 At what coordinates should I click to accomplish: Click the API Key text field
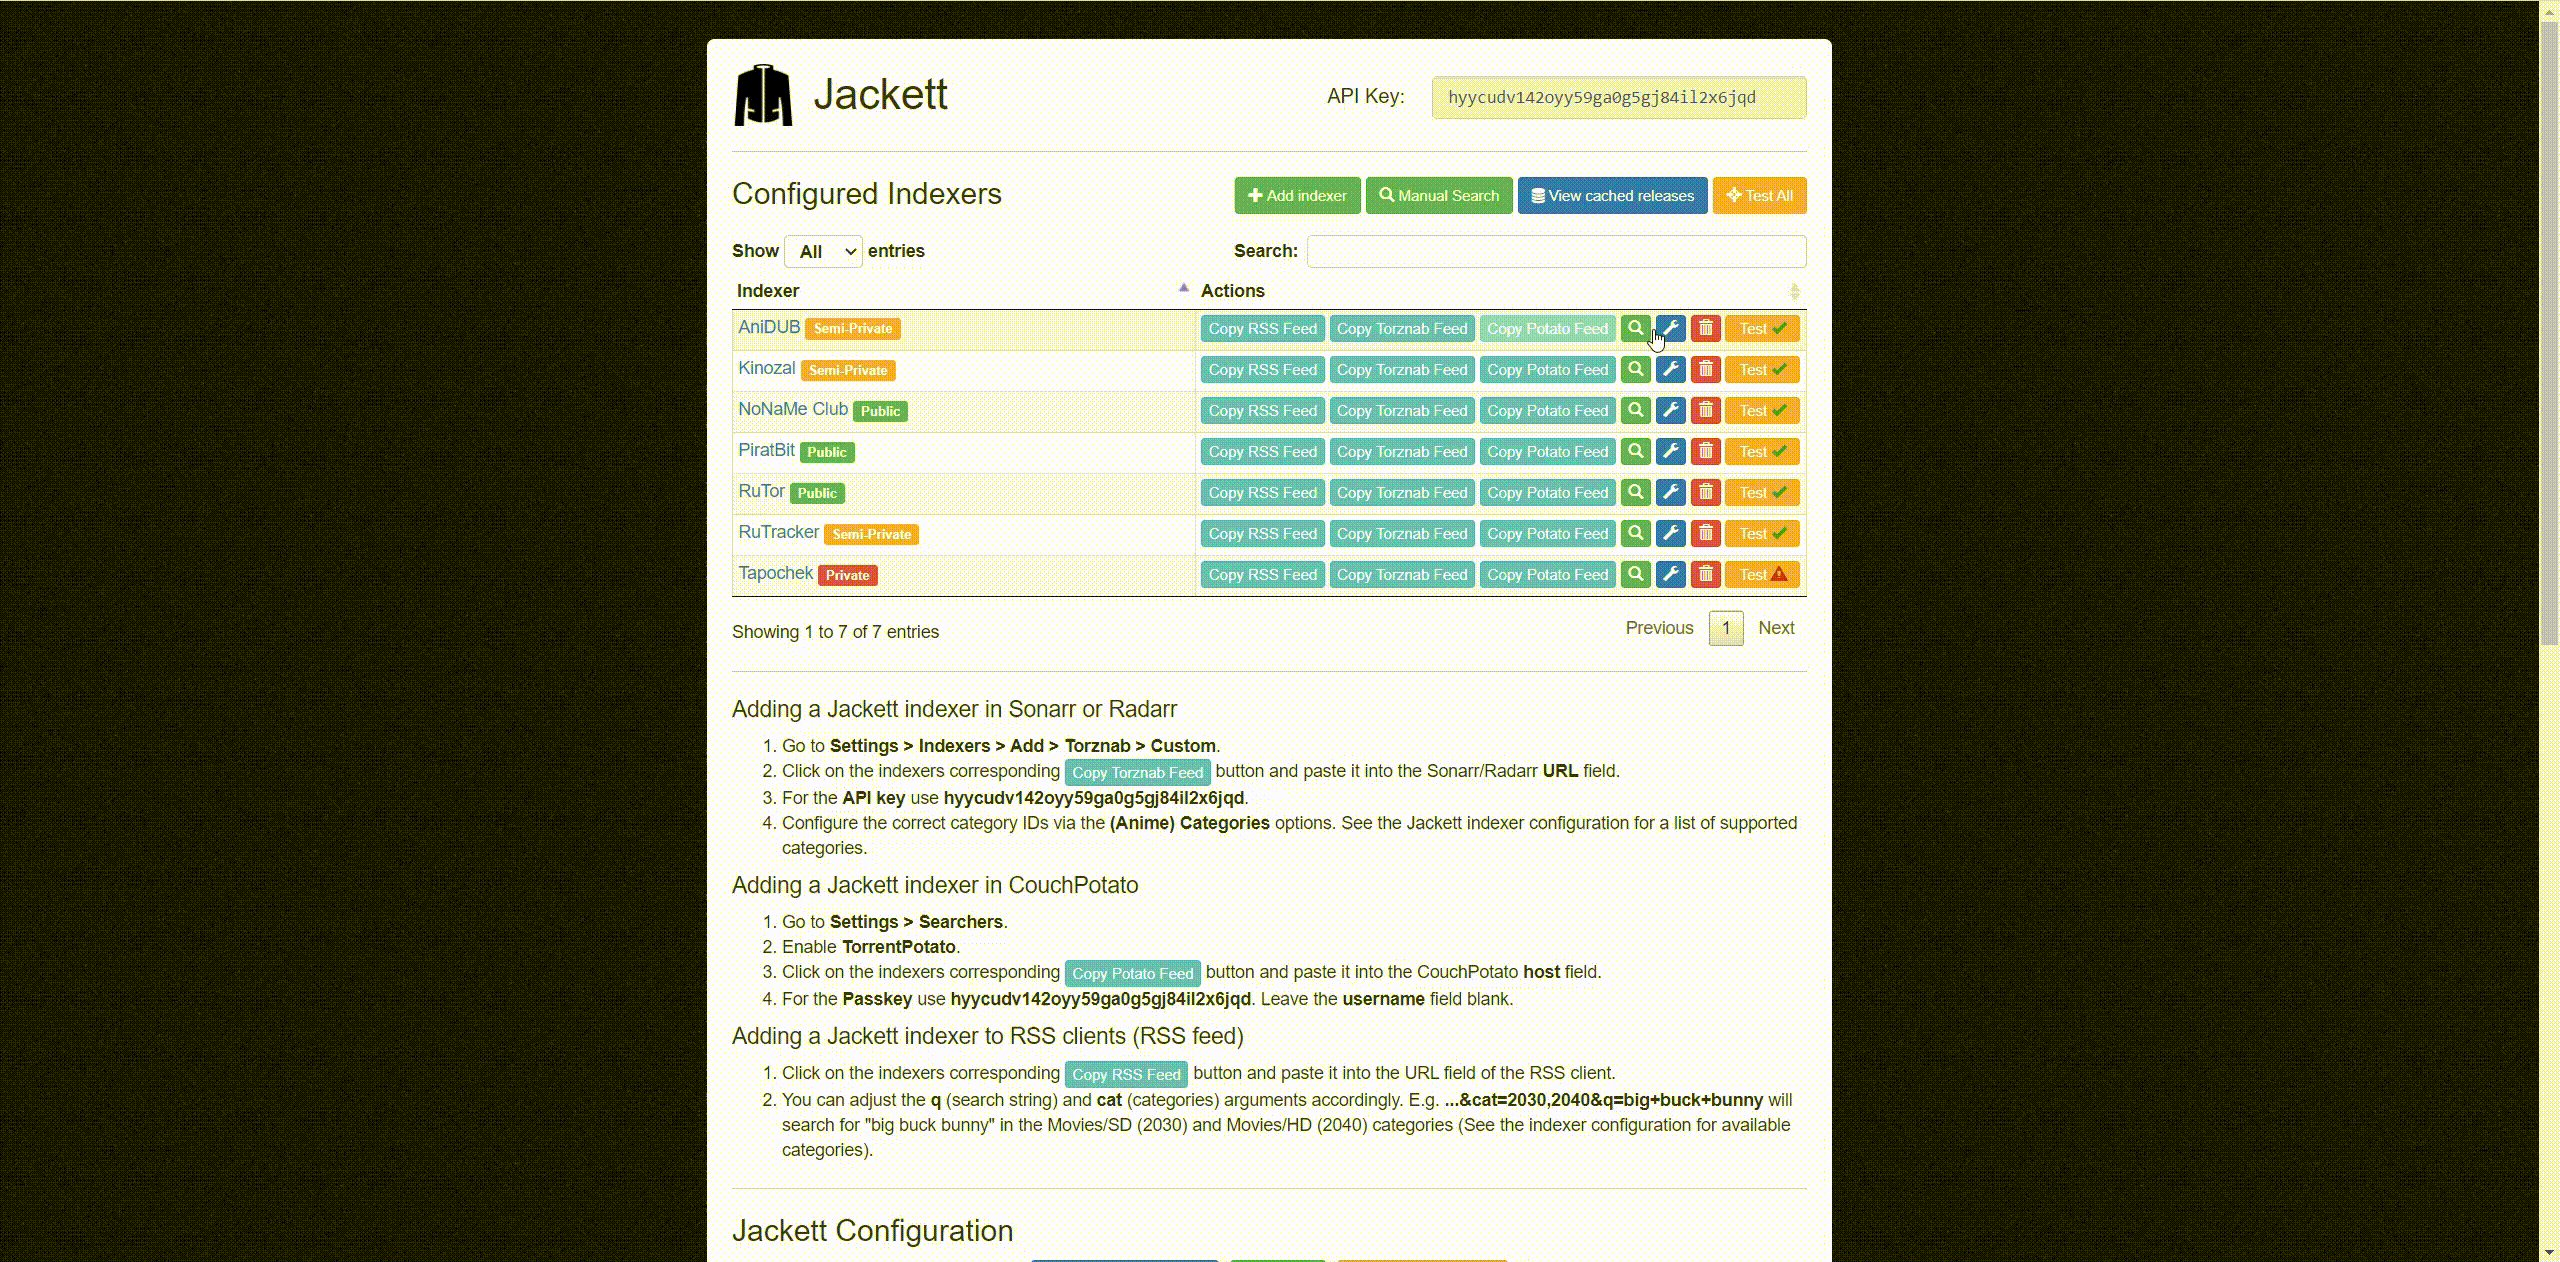click(x=1617, y=98)
